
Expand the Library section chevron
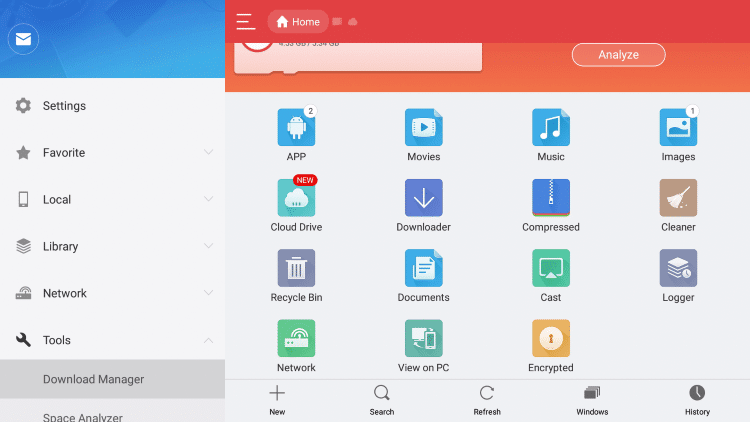[208, 246]
